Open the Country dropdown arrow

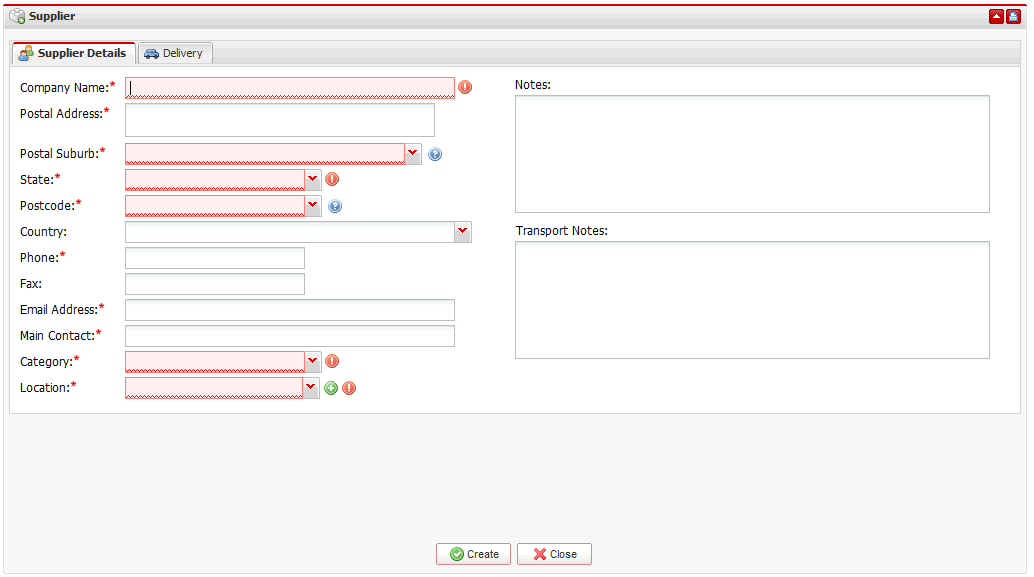pos(462,231)
